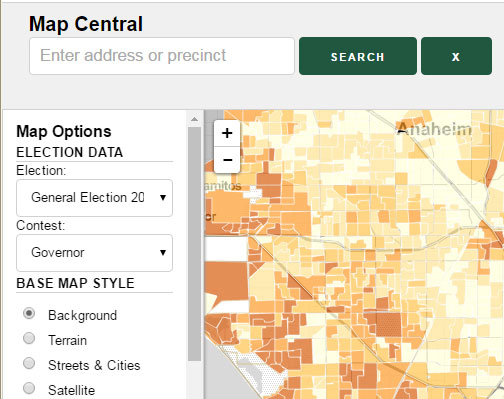The image size is (504, 399).
Task: Select the Streets & Cities base map
Action: pyautogui.click(x=29, y=363)
